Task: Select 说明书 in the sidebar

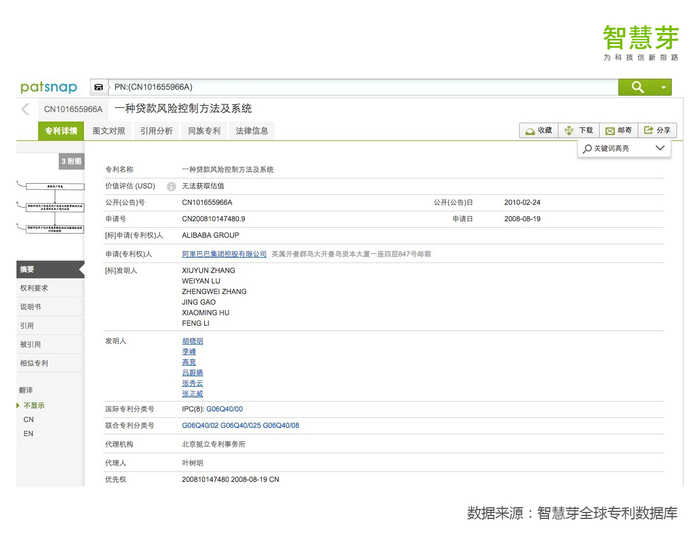Action: (x=50, y=307)
